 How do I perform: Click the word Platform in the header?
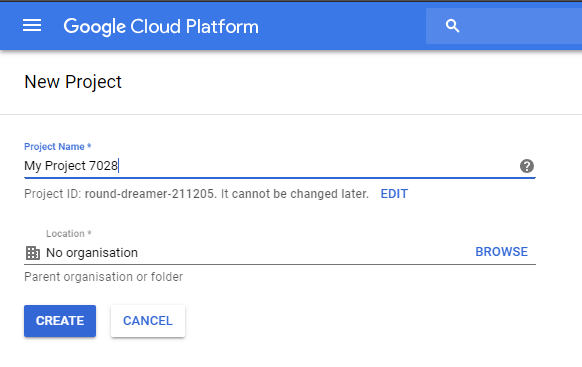pyautogui.click(x=222, y=26)
